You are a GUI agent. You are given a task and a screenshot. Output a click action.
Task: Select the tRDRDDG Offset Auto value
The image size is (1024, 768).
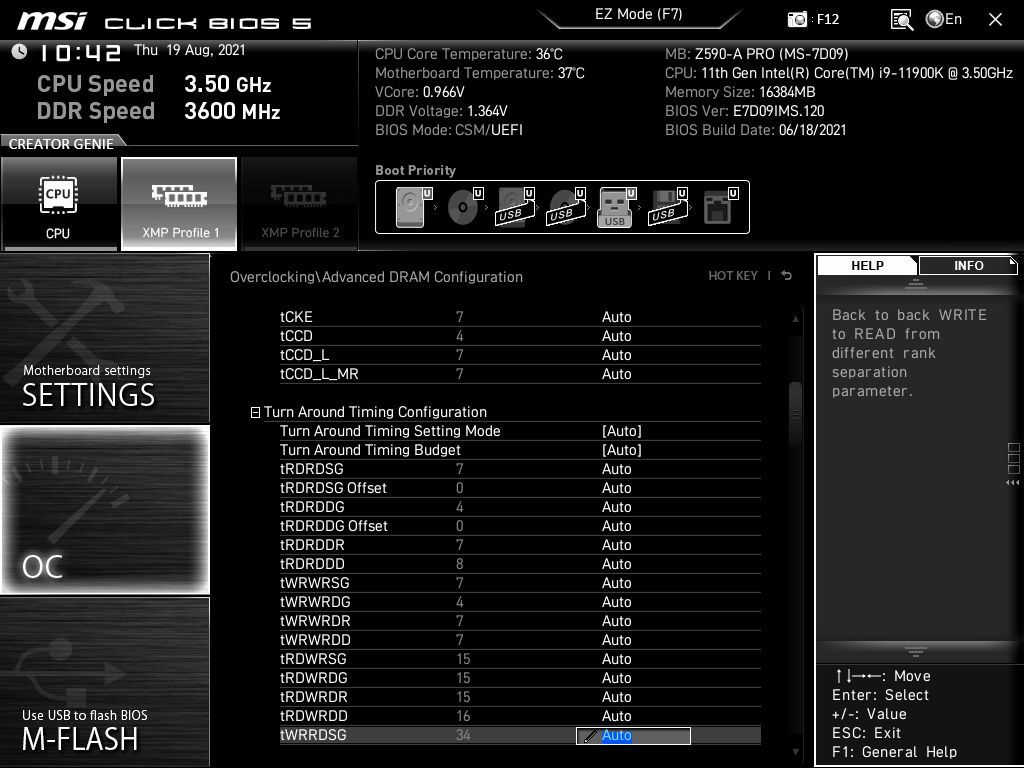tap(616, 526)
